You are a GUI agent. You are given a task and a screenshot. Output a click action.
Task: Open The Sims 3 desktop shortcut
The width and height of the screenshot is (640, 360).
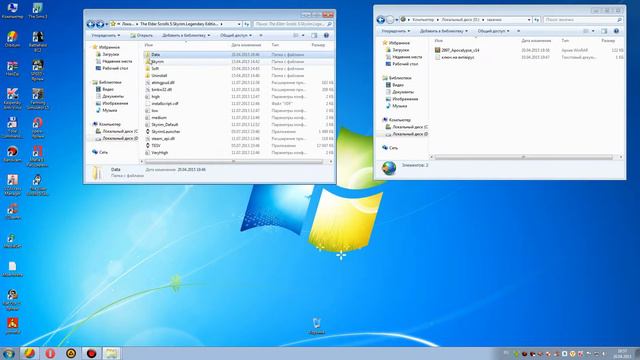[38, 11]
